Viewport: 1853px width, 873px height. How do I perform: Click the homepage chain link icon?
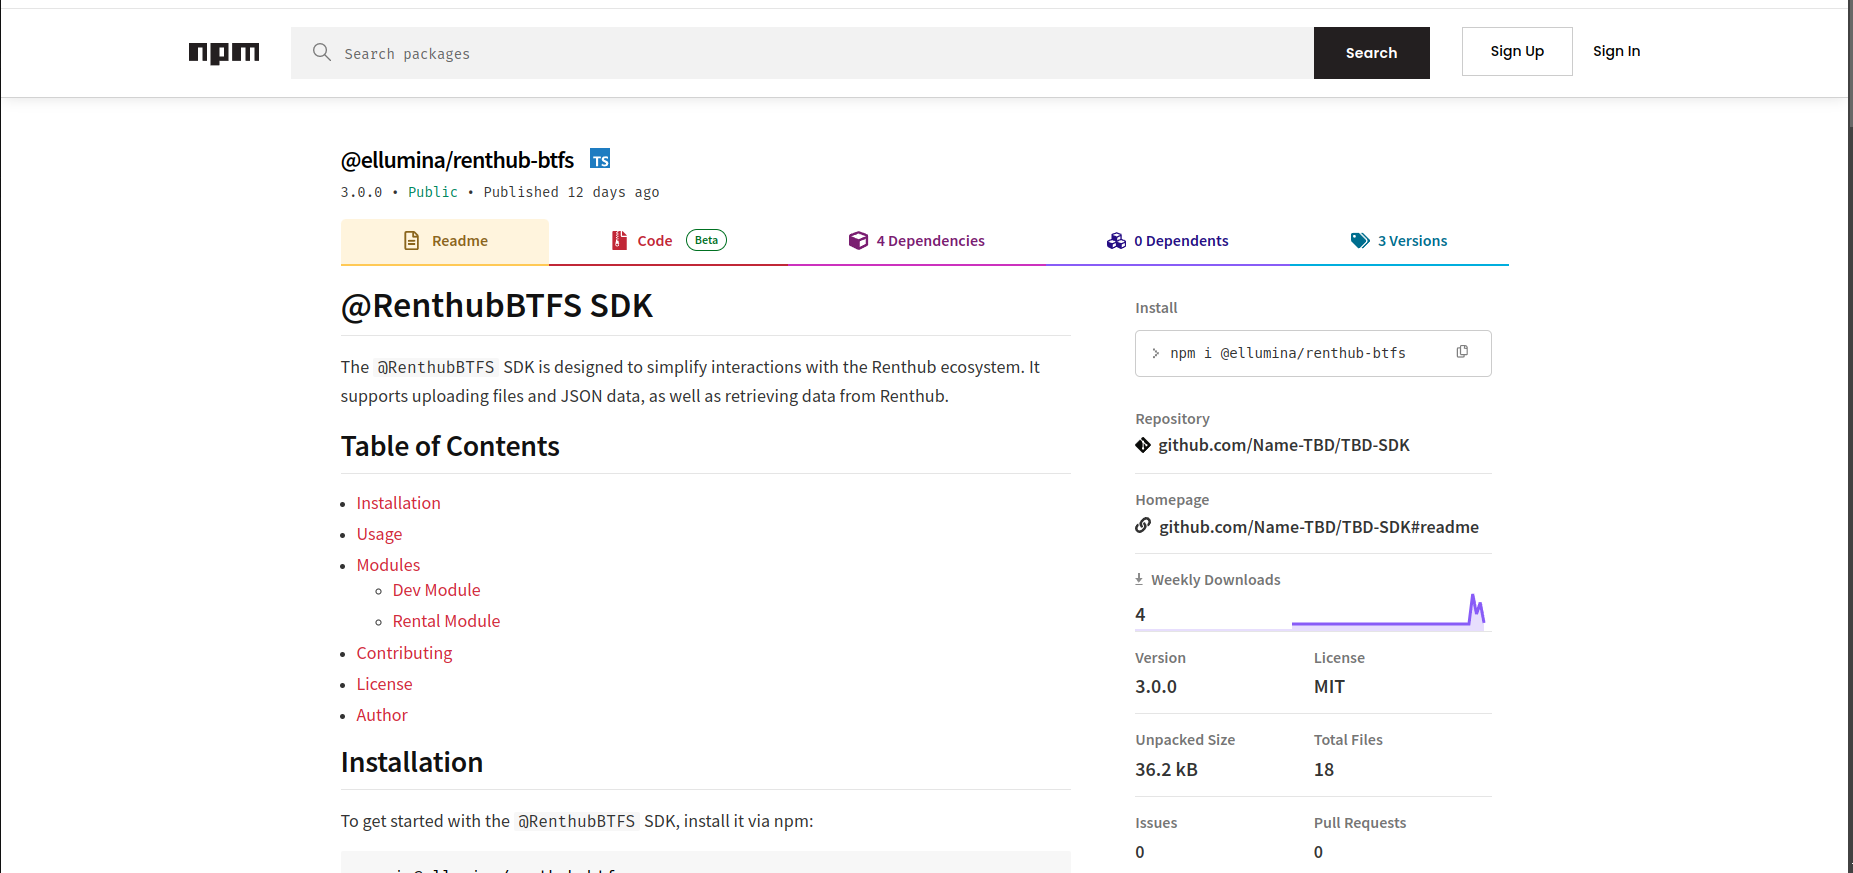click(x=1143, y=526)
